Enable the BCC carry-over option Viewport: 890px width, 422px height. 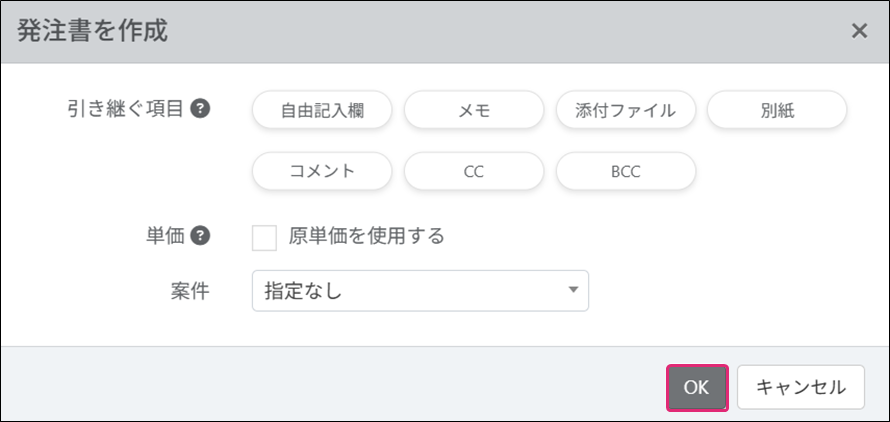point(626,171)
